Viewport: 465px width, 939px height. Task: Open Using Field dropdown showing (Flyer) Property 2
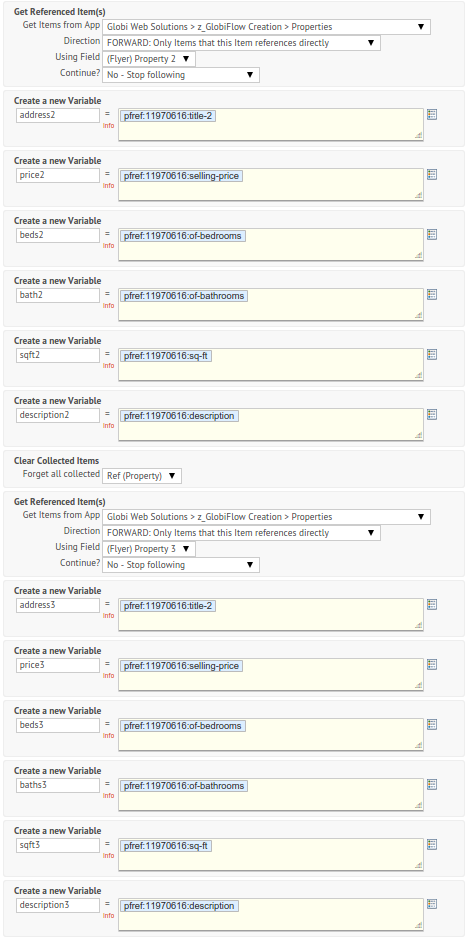pos(149,59)
